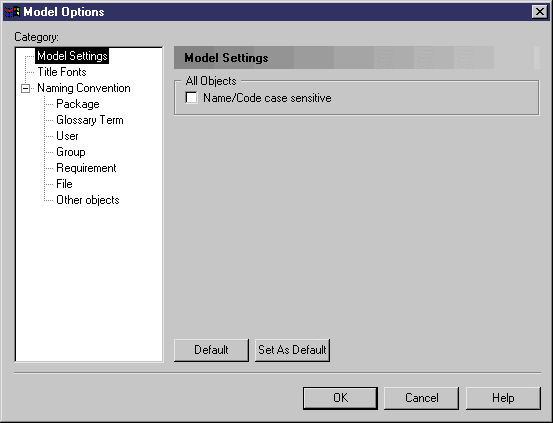Viewport: 553px width, 423px height.
Task: Open Help for Model Options
Action: (503, 398)
